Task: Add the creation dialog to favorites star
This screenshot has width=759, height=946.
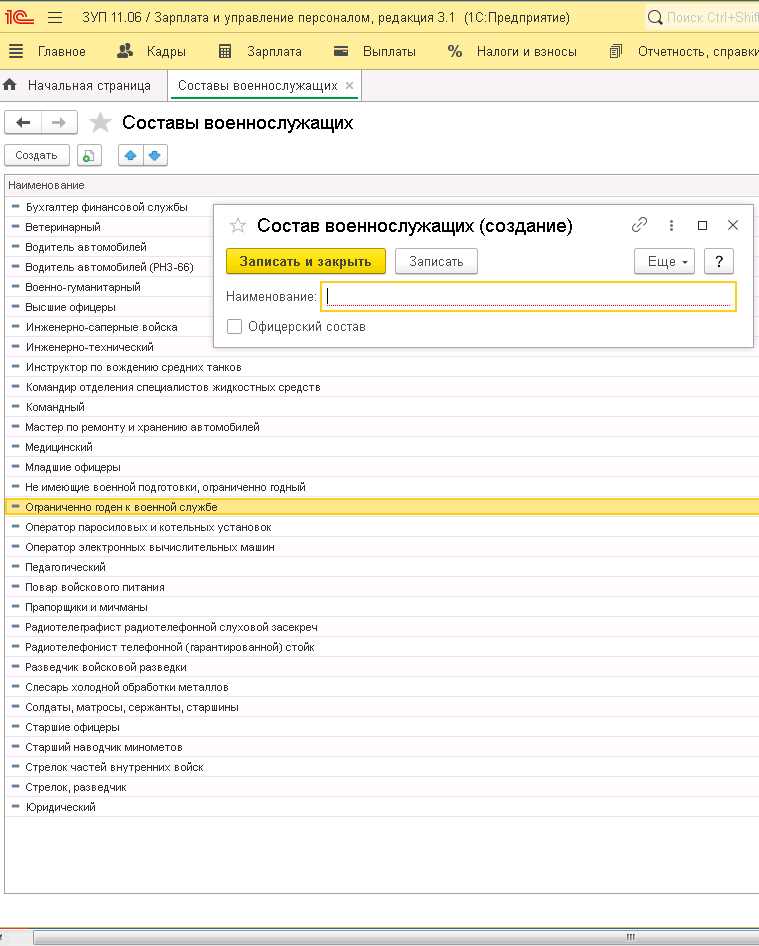Action: 238,226
